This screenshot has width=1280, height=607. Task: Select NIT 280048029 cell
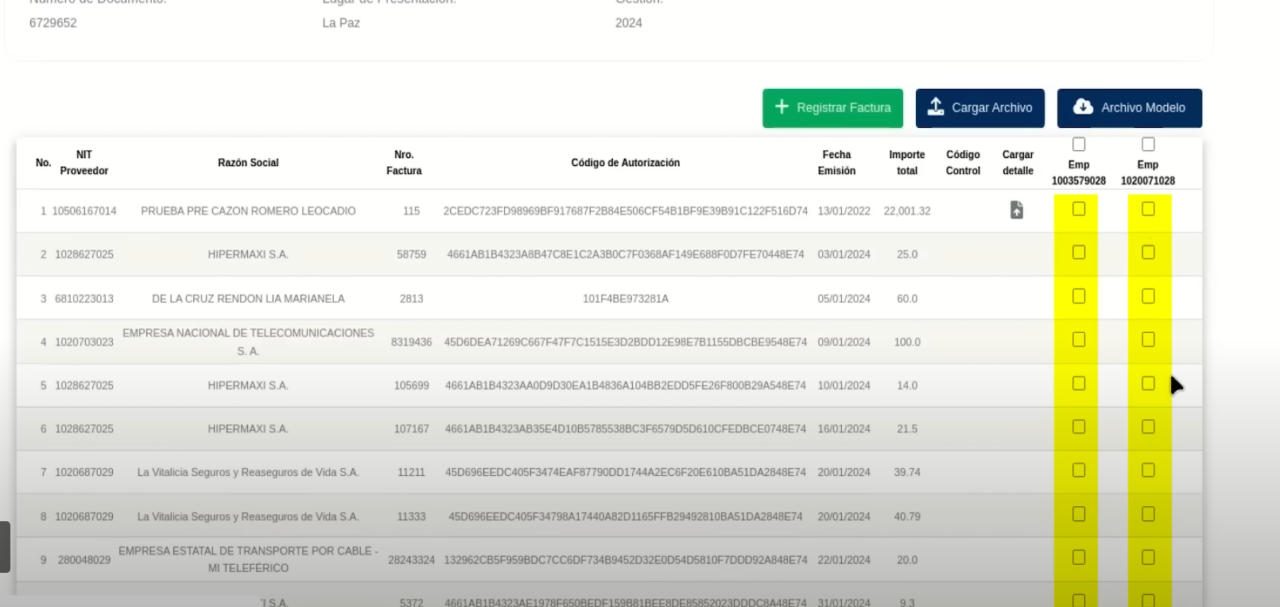click(x=84, y=560)
